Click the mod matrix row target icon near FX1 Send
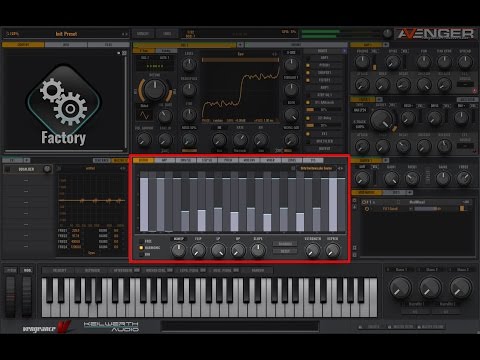 pyautogui.click(x=367, y=209)
